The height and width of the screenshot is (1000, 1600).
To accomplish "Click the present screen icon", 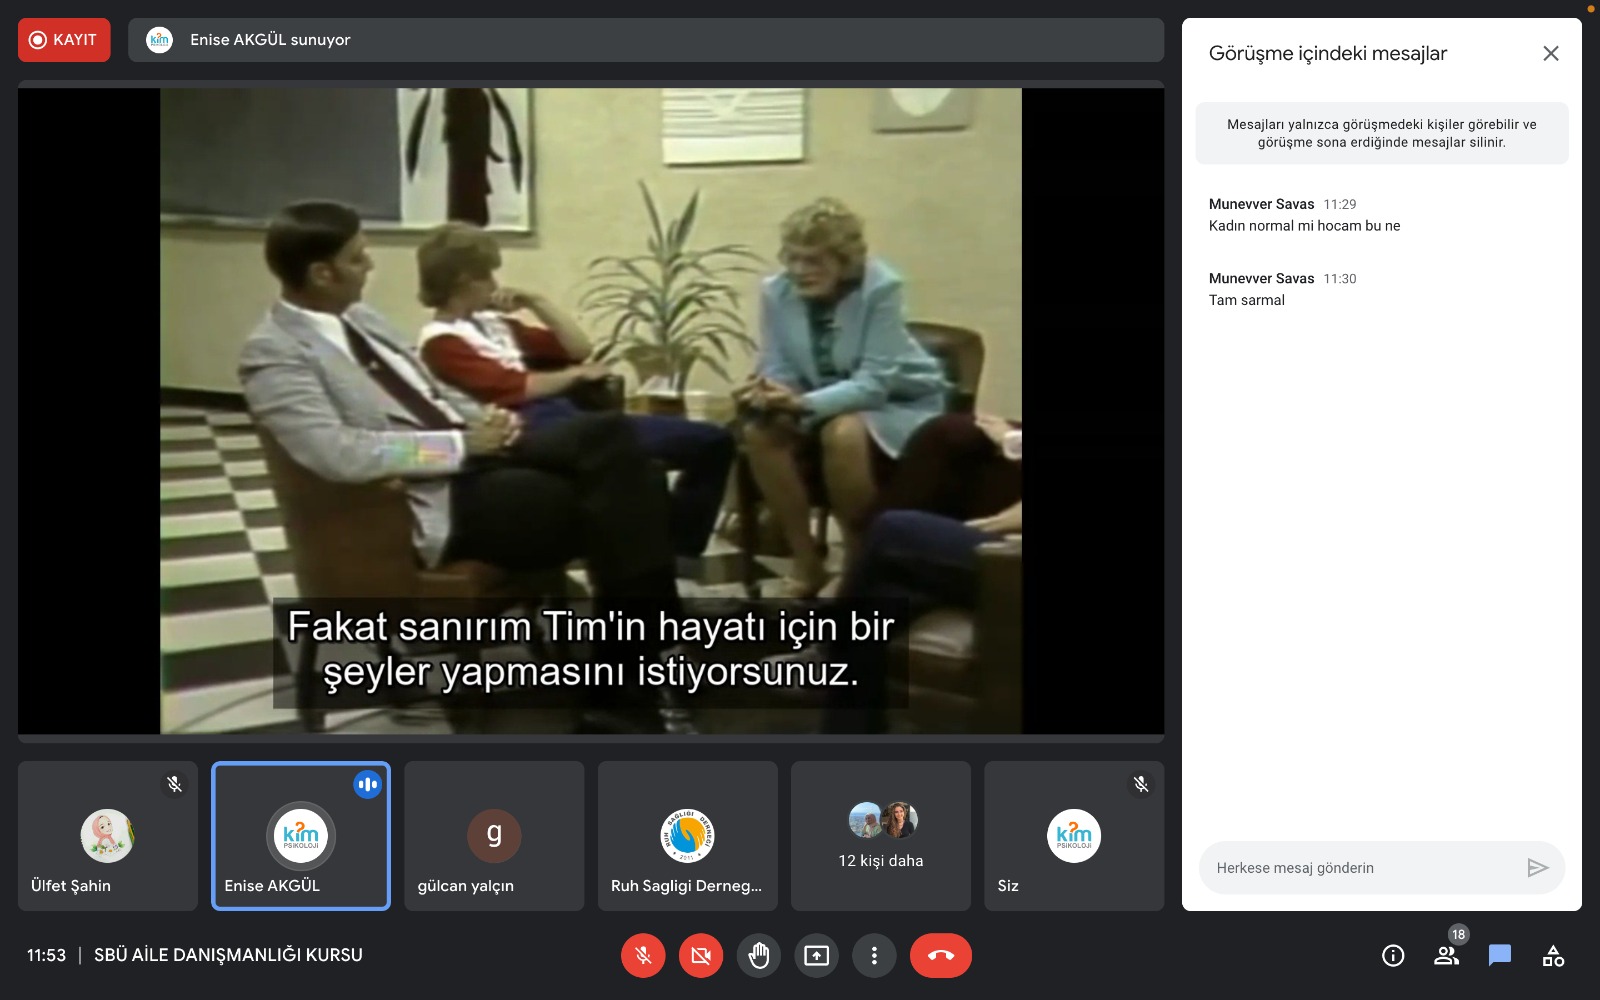I will [x=817, y=956].
